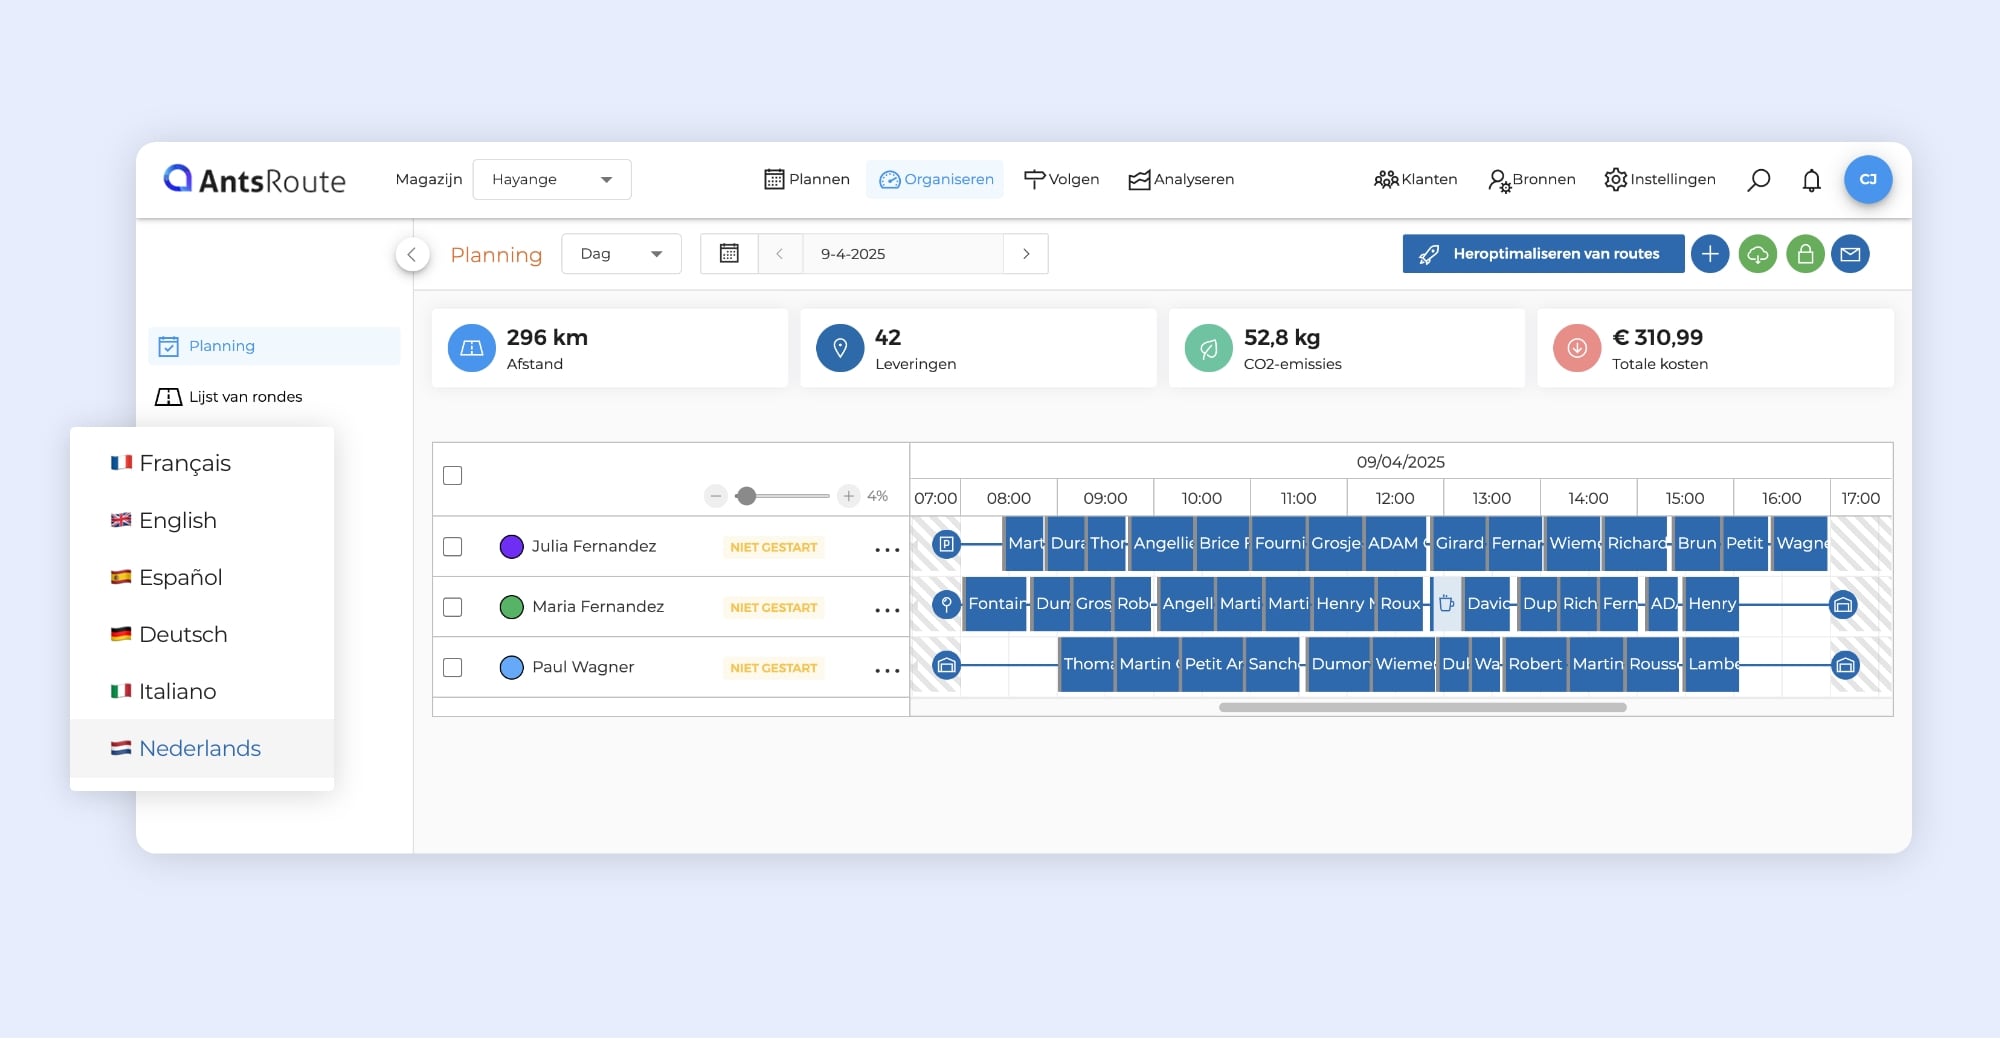Click the timeline zoom slider handle
Viewport: 2000px width, 1039px height.
[746, 496]
